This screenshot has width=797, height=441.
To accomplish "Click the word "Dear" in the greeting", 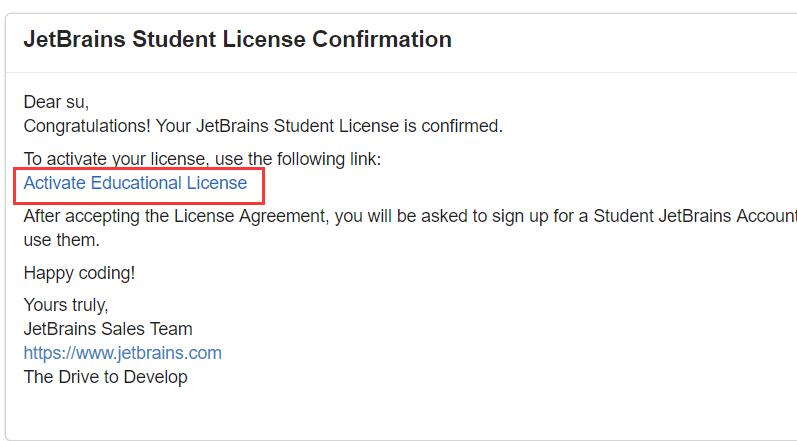I will [x=42, y=101].
